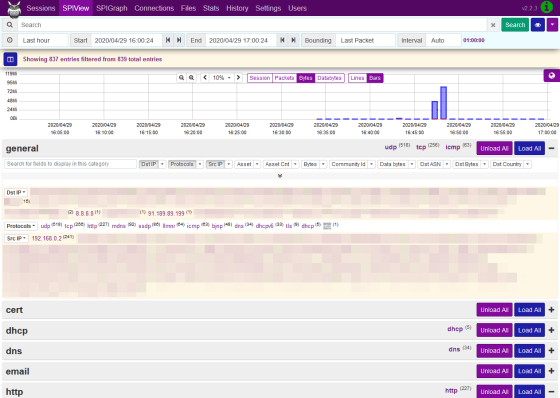Jump end time to end of day
The image size is (560, 398).
(x=293, y=40)
